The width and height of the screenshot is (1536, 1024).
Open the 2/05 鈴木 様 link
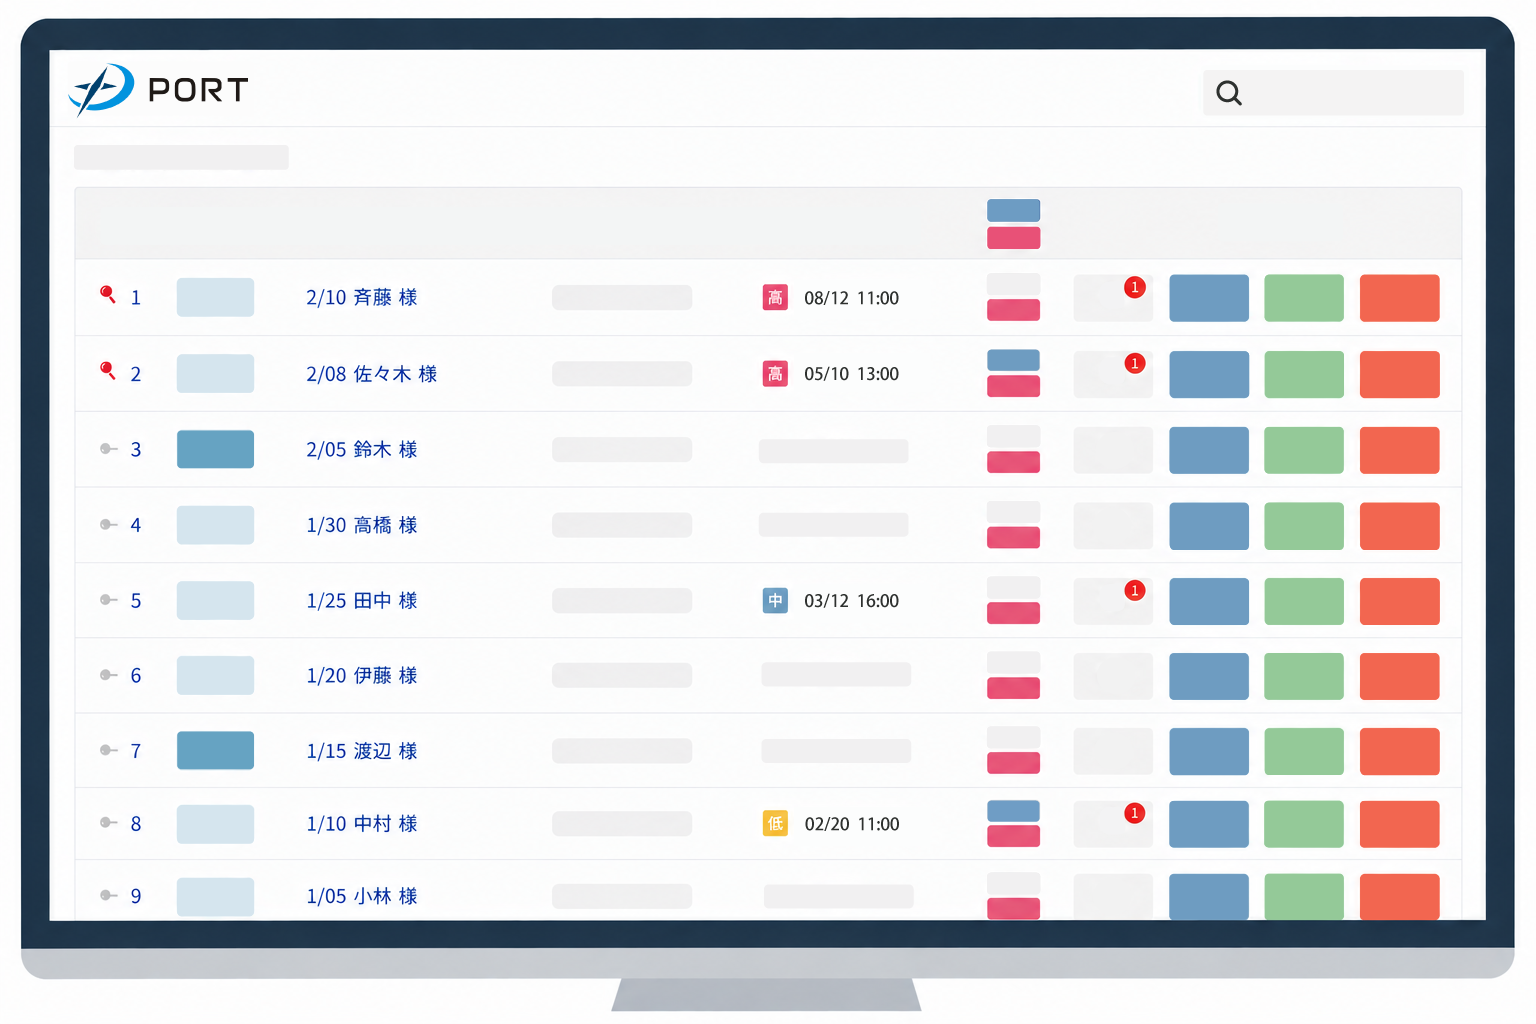coord(362,450)
